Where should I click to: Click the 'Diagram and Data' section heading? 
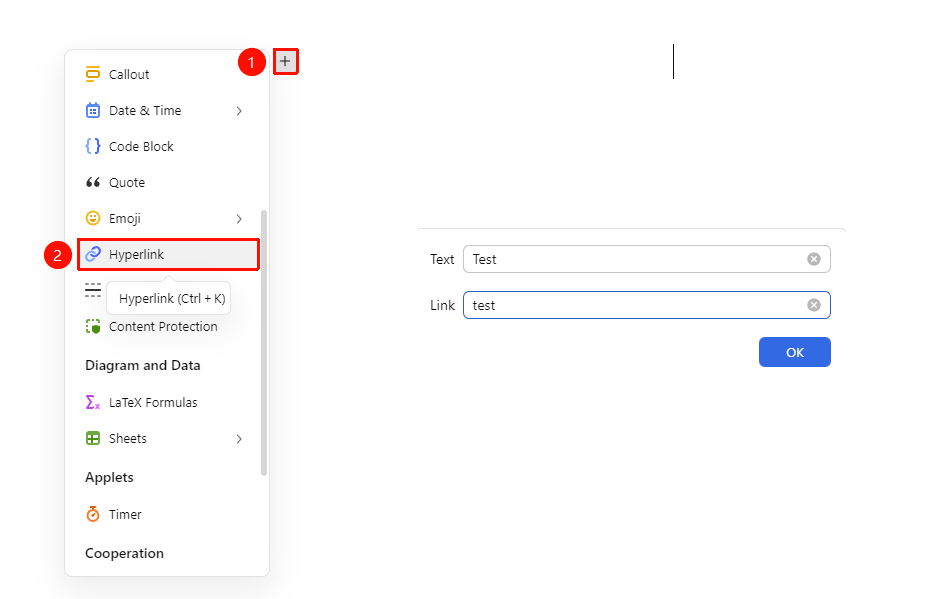pos(142,365)
